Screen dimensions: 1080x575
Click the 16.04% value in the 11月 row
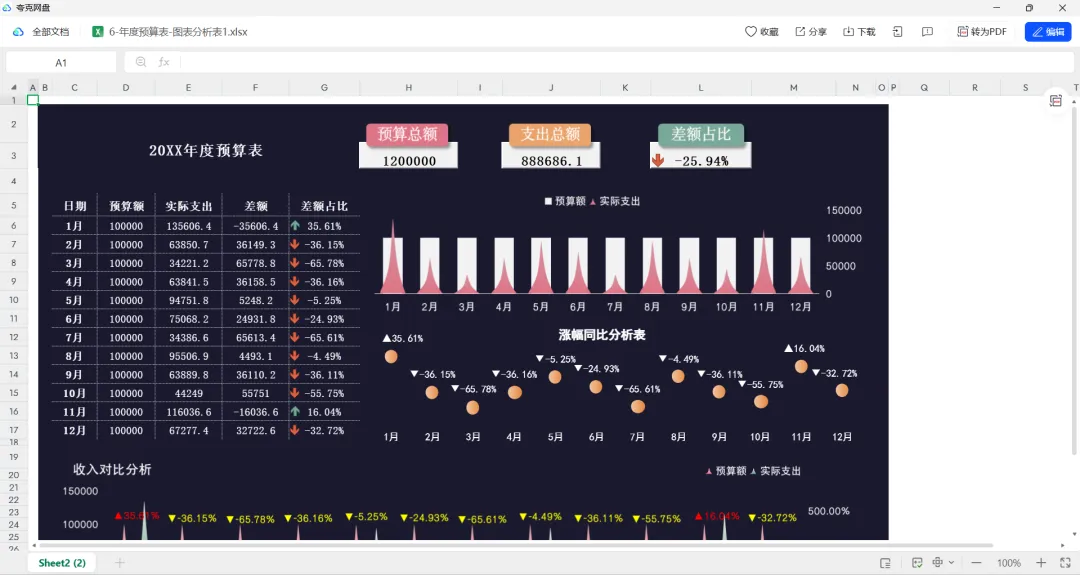tap(324, 412)
